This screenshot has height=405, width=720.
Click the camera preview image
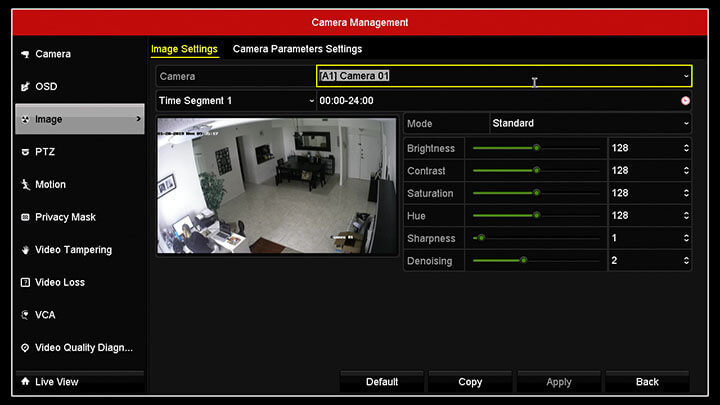[x=277, y=185]
